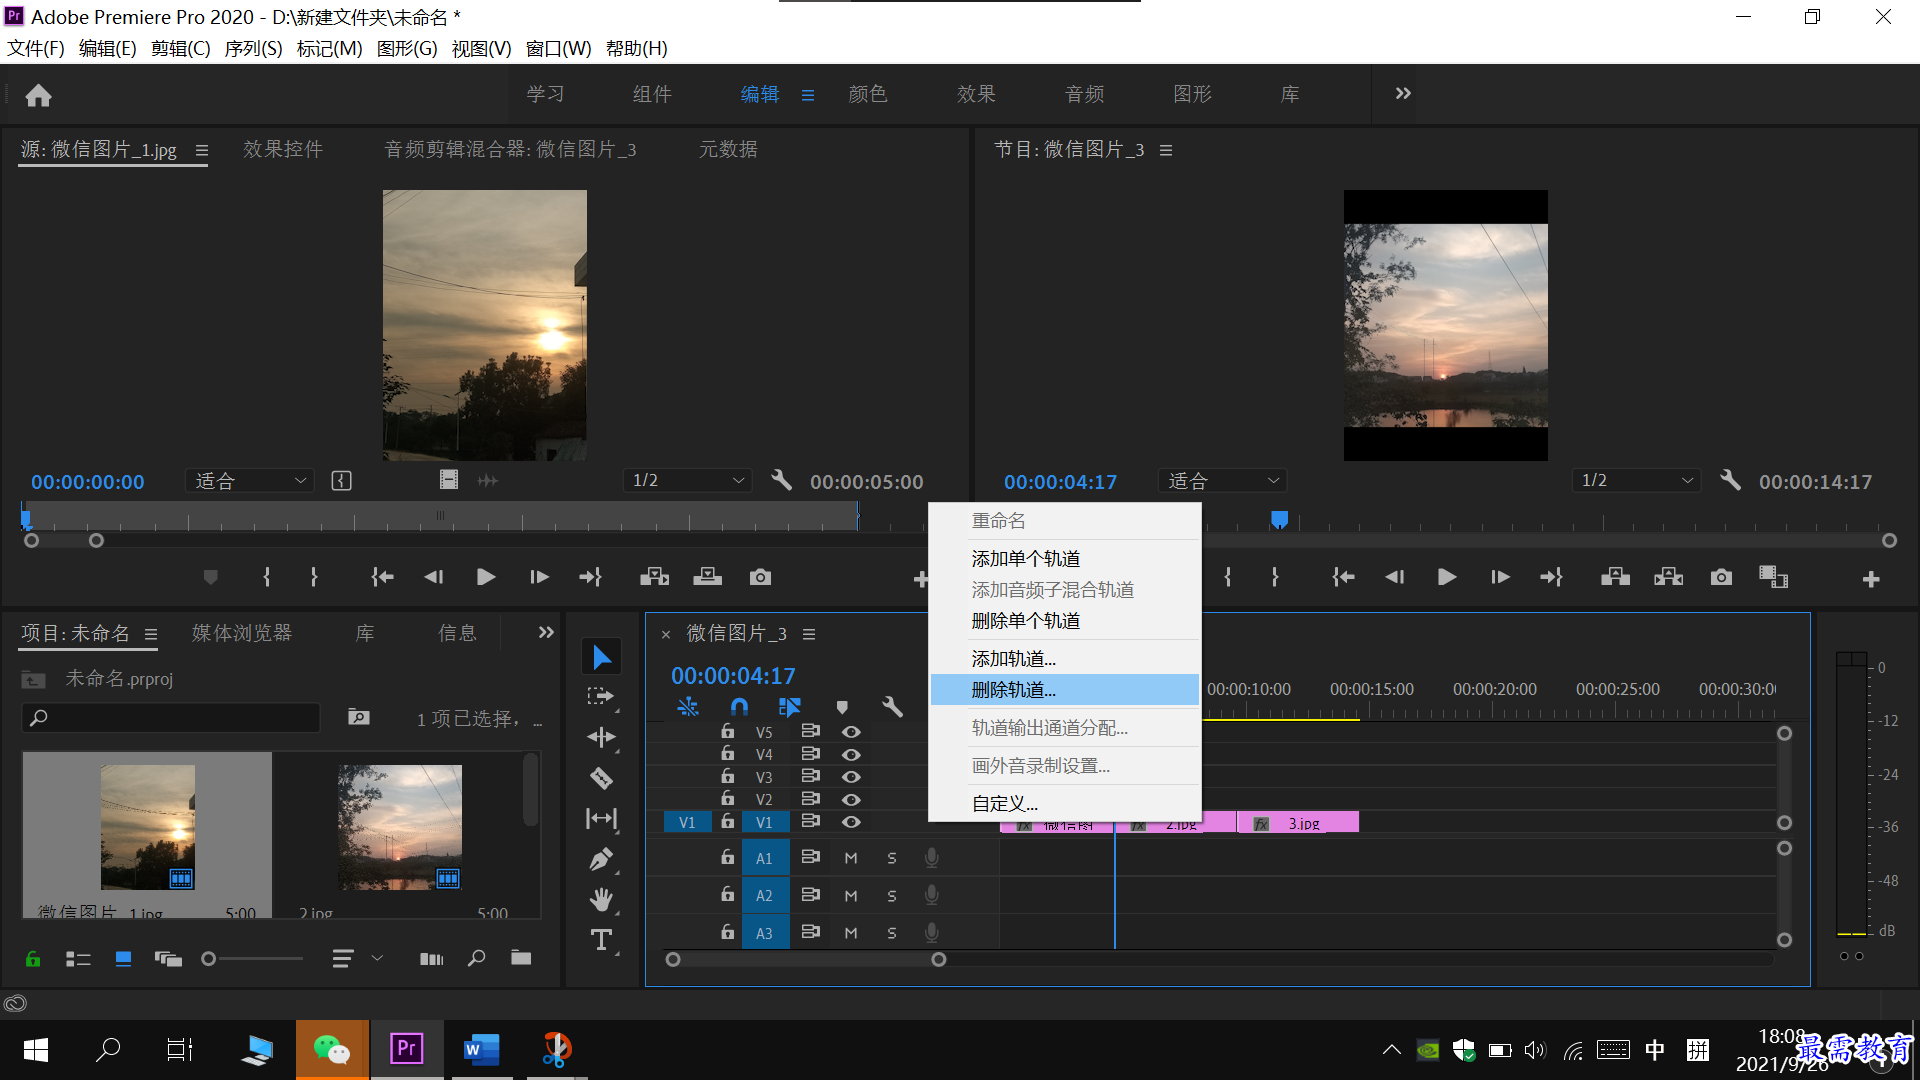The height and width of the screenshot is (1080, 1920).
Task: Adjust project panel thumbnail zoom slider
Action: [x=209, y=959]
